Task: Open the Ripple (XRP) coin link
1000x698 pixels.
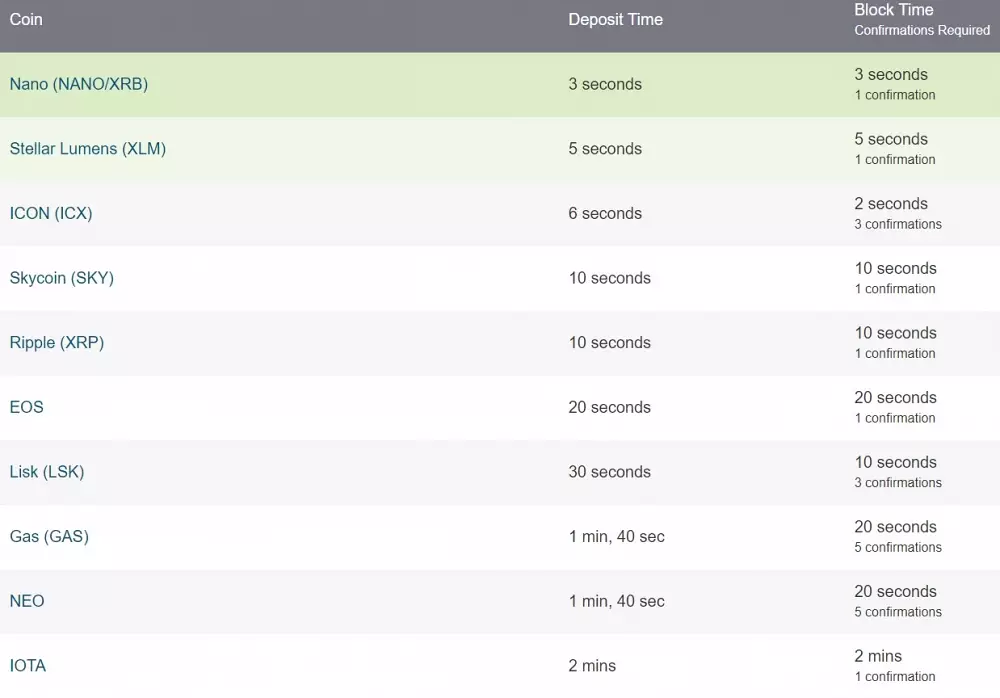Action: click(57, 342)
